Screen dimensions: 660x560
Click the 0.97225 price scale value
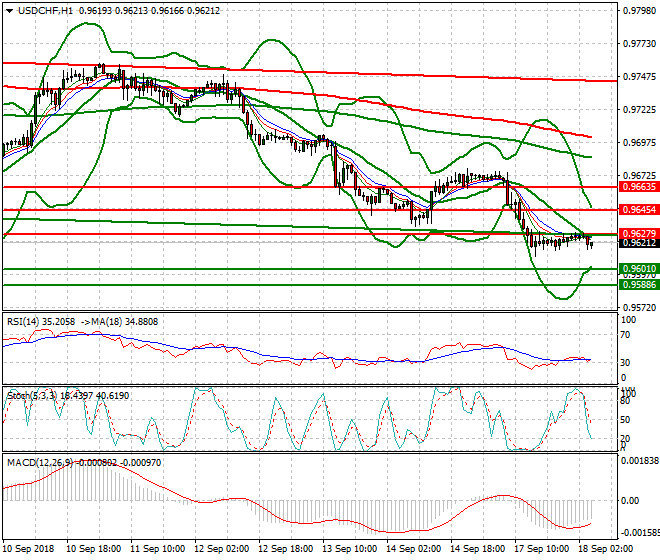[639, 109]
